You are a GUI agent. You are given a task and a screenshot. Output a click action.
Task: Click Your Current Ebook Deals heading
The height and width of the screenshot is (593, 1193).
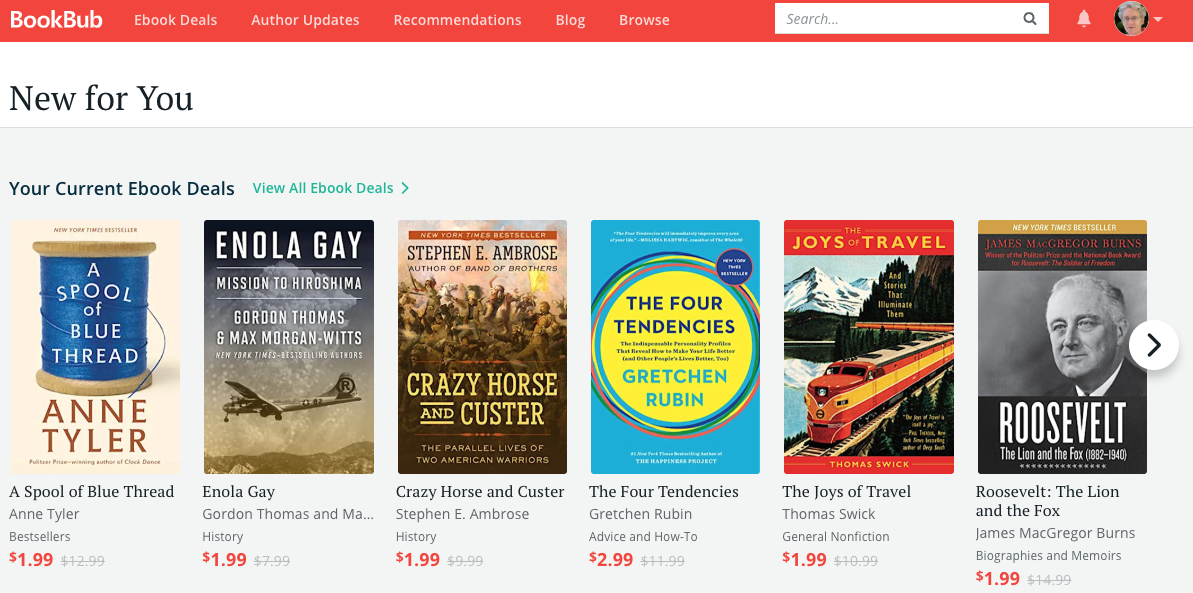click(122, 188)
